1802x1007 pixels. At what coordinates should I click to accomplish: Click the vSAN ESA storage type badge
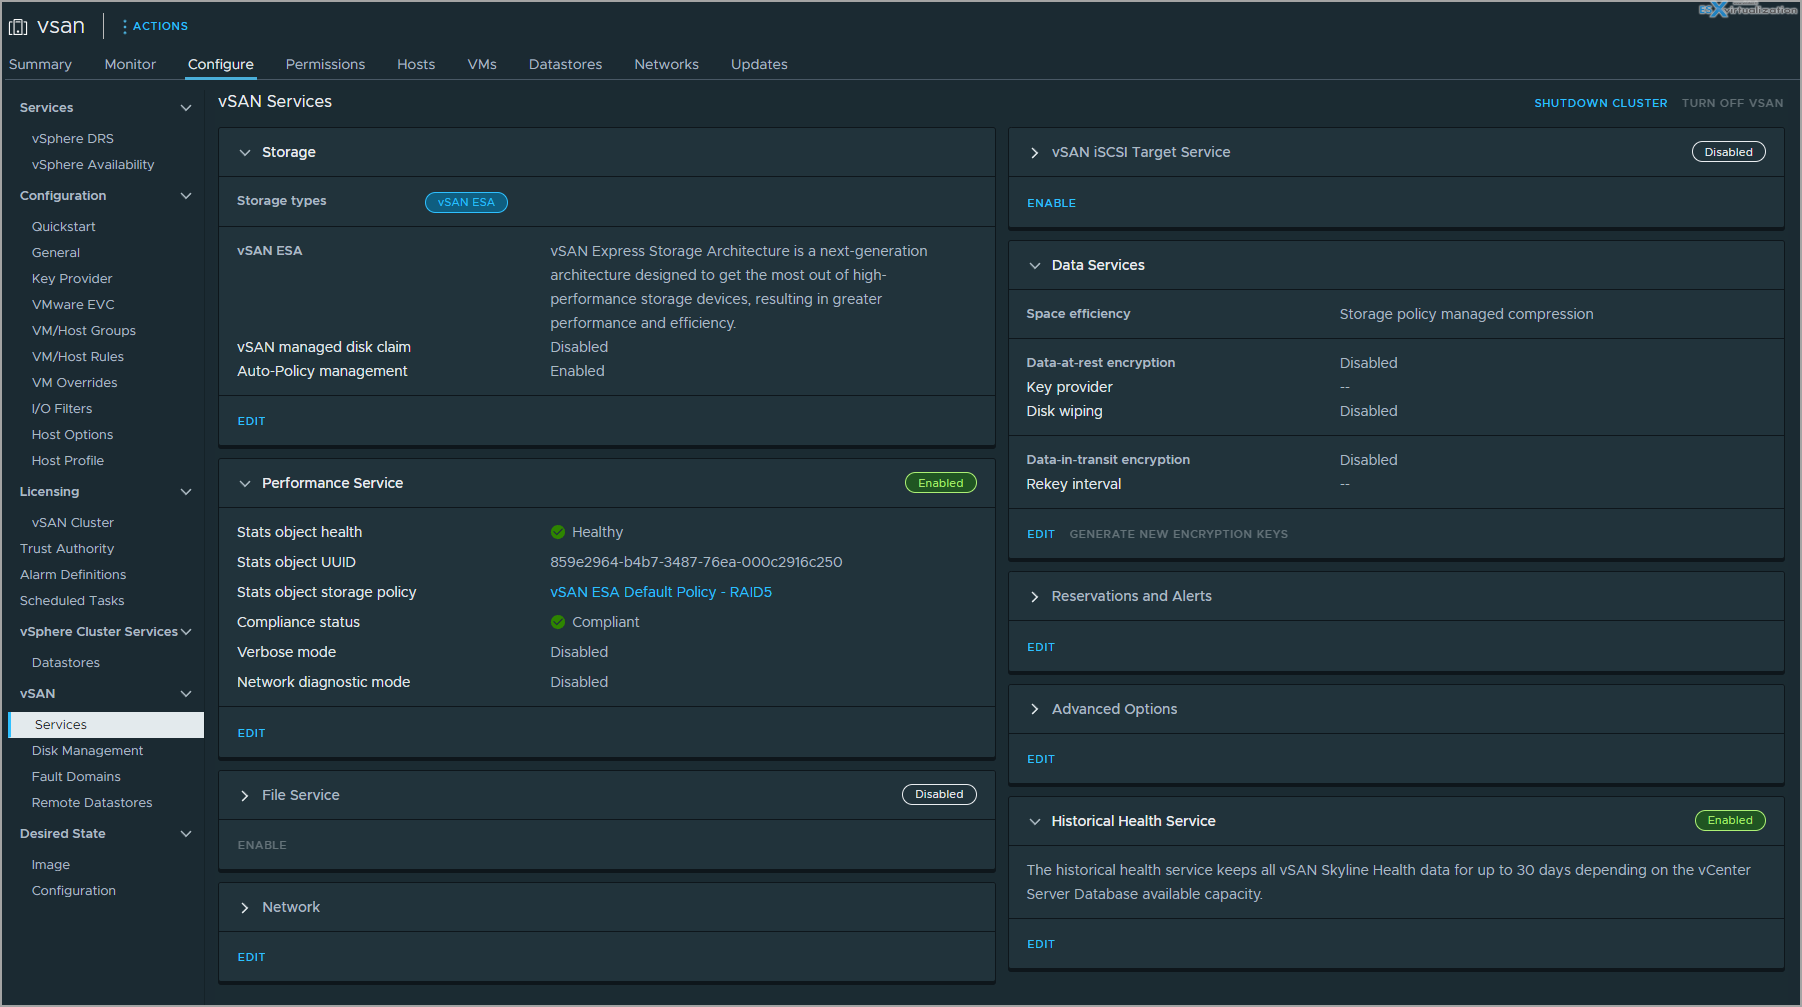point(466,202)
